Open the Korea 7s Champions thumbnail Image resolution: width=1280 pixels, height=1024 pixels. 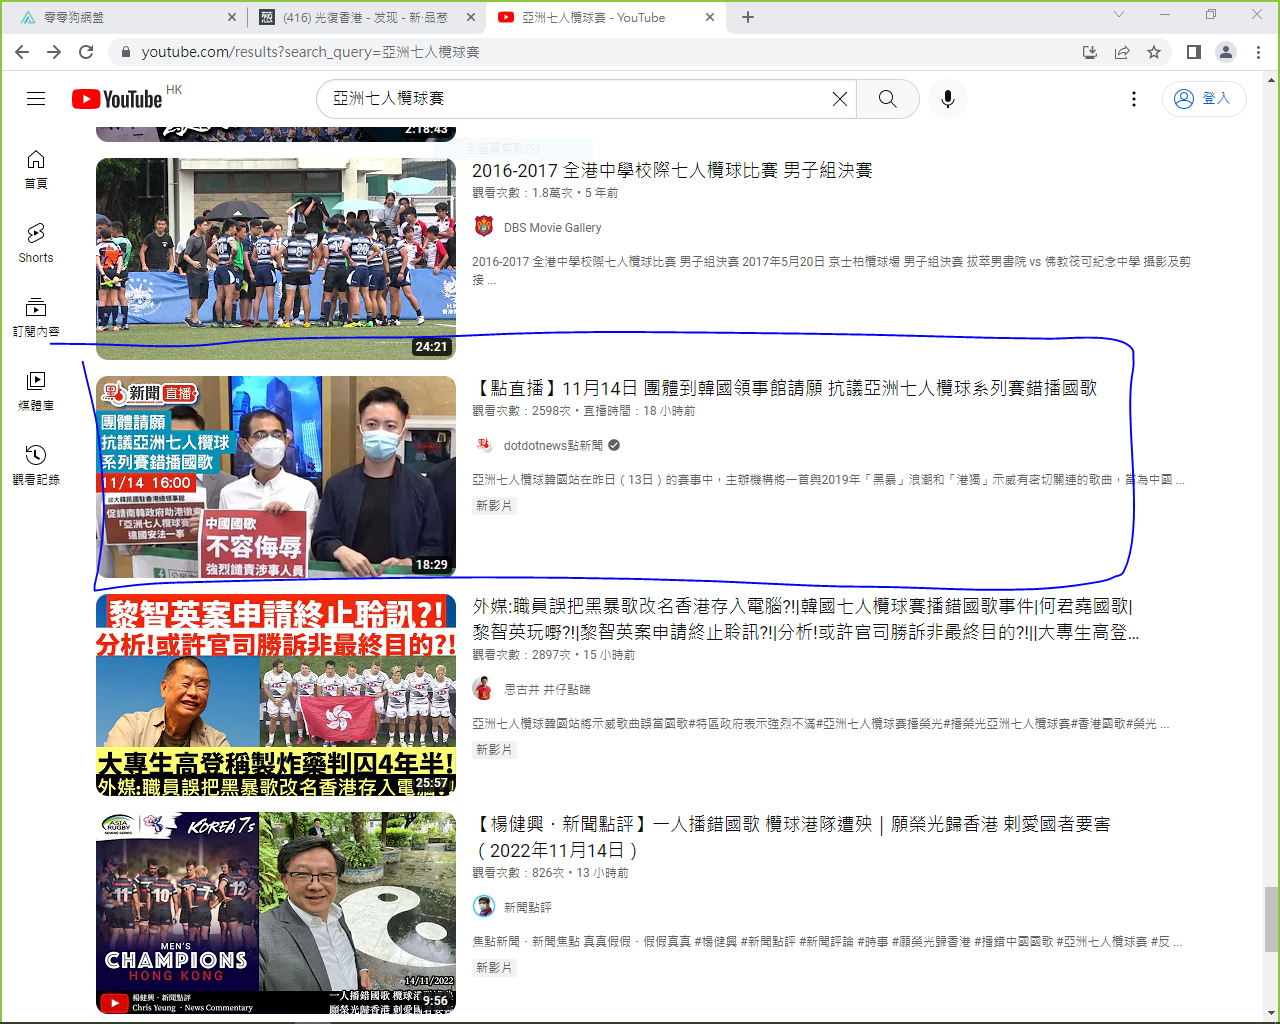point(276,913)
